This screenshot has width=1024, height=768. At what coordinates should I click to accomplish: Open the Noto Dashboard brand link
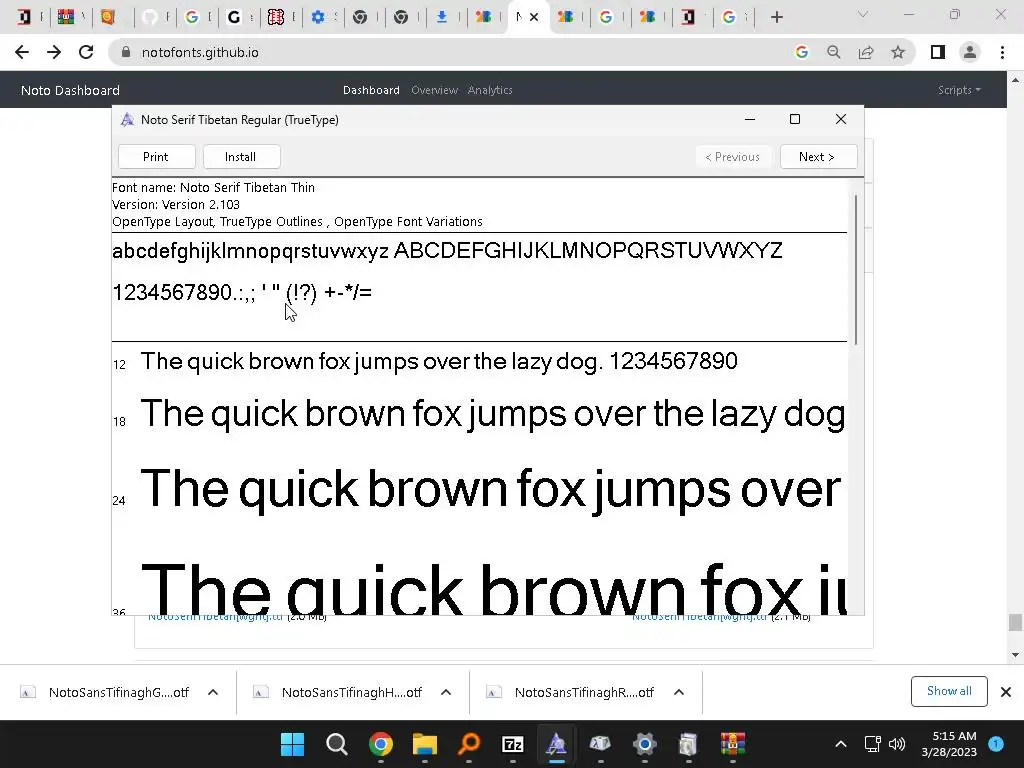pyautogui.click(x=71, y=90)
